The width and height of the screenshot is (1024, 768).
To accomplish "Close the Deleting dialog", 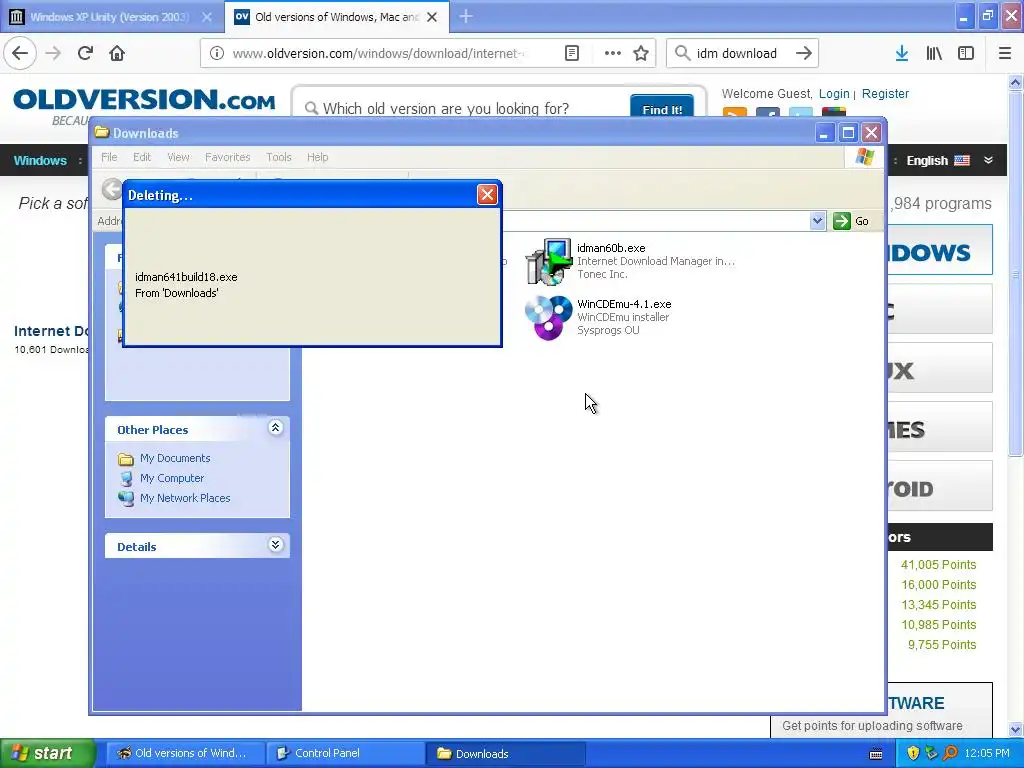I will [x=487, y=195].
